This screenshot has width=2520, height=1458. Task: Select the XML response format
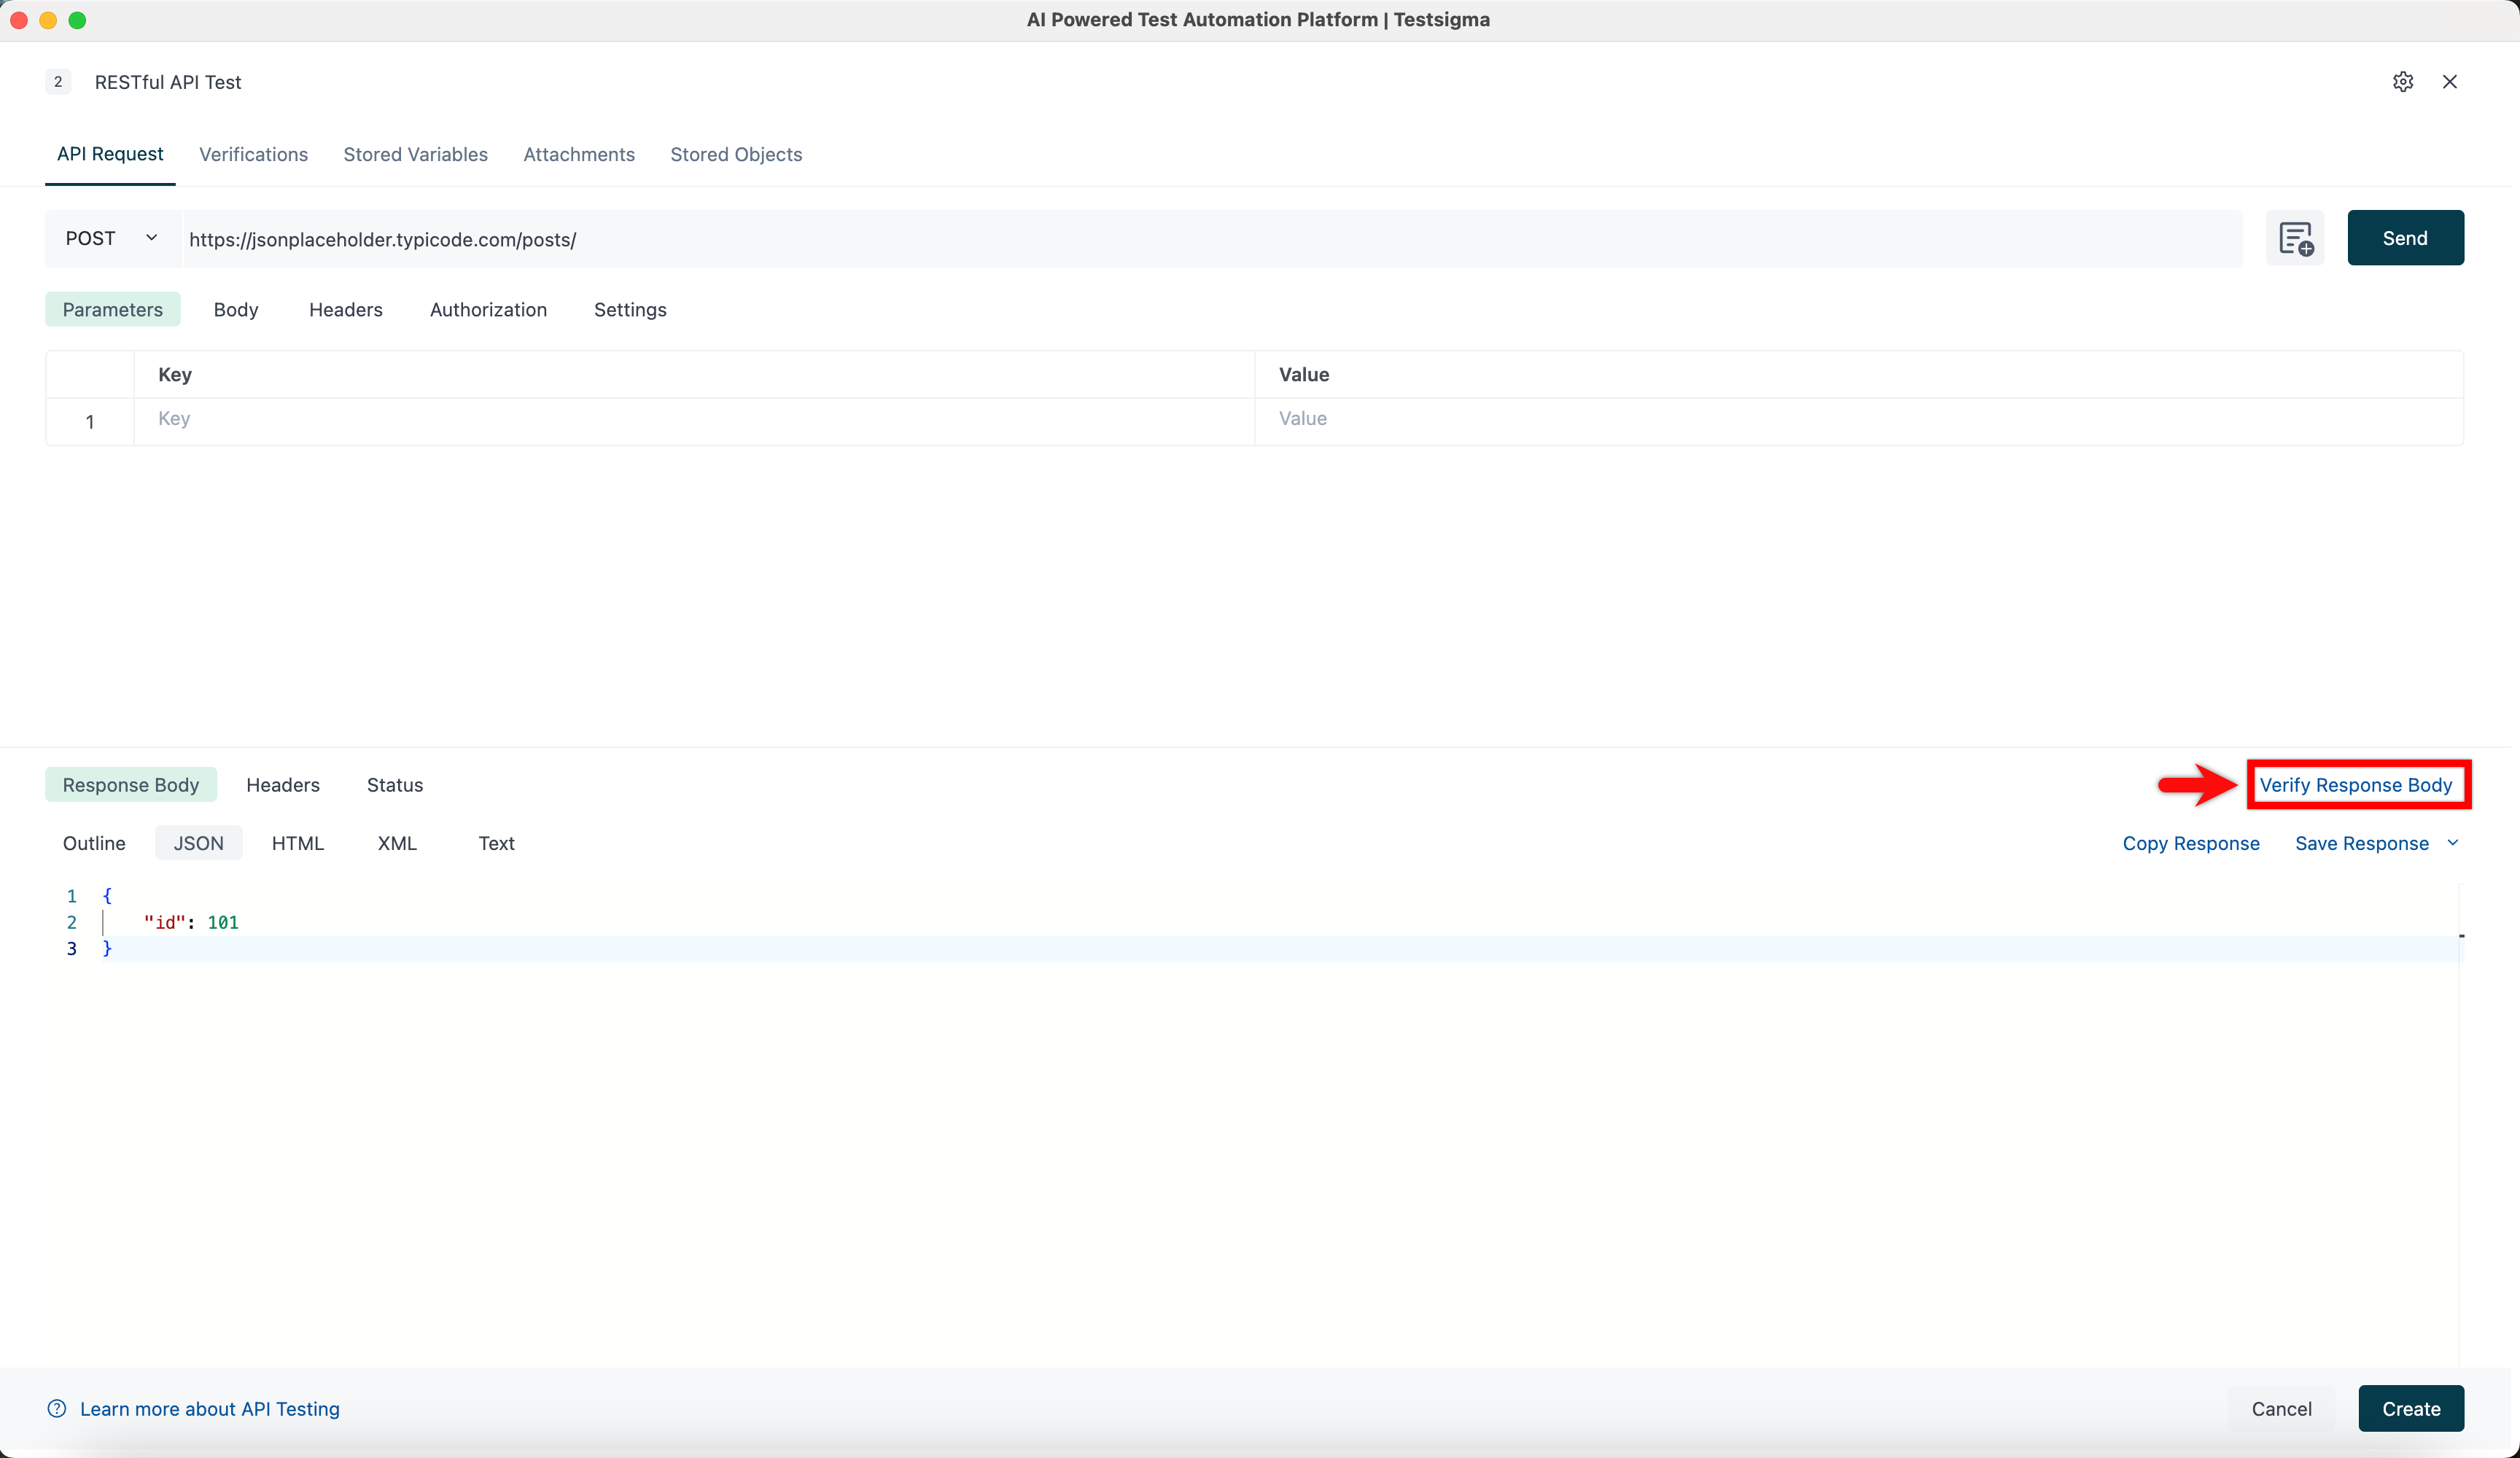(397, 843)
